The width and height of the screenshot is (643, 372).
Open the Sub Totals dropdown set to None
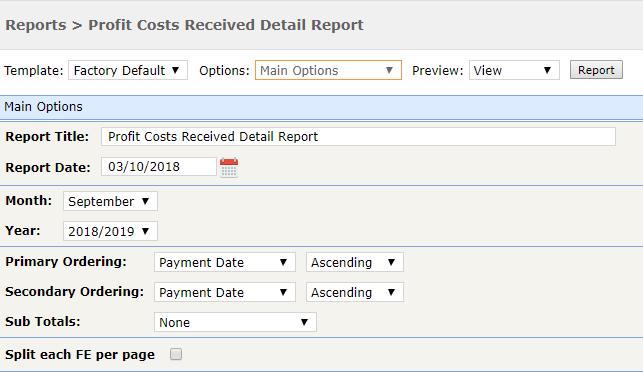[235, 322]
